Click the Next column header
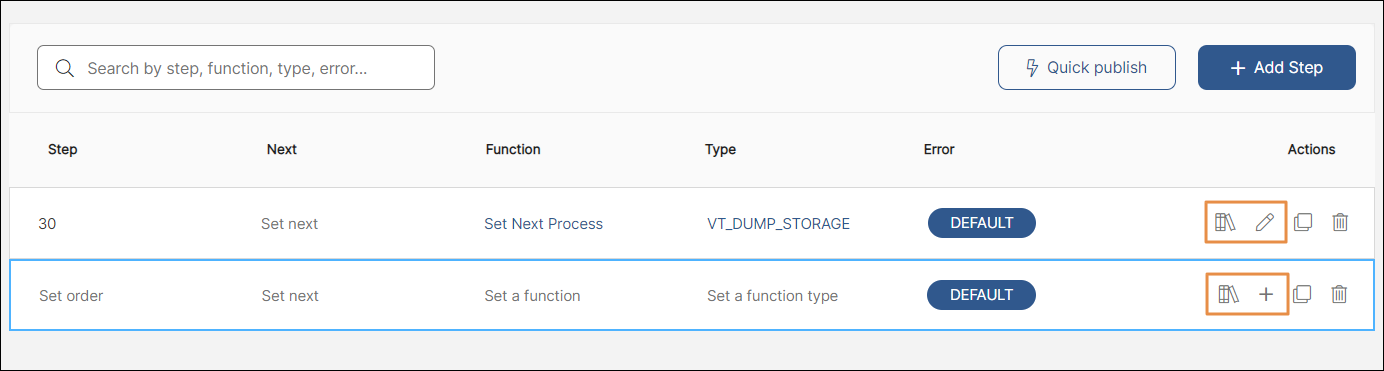 (282, 149)
